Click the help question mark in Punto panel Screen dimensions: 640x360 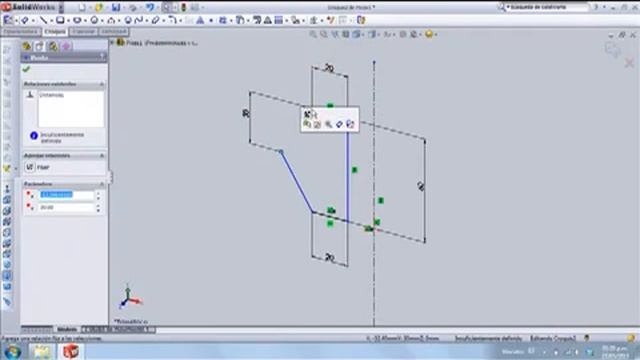[x=102, y=58]
